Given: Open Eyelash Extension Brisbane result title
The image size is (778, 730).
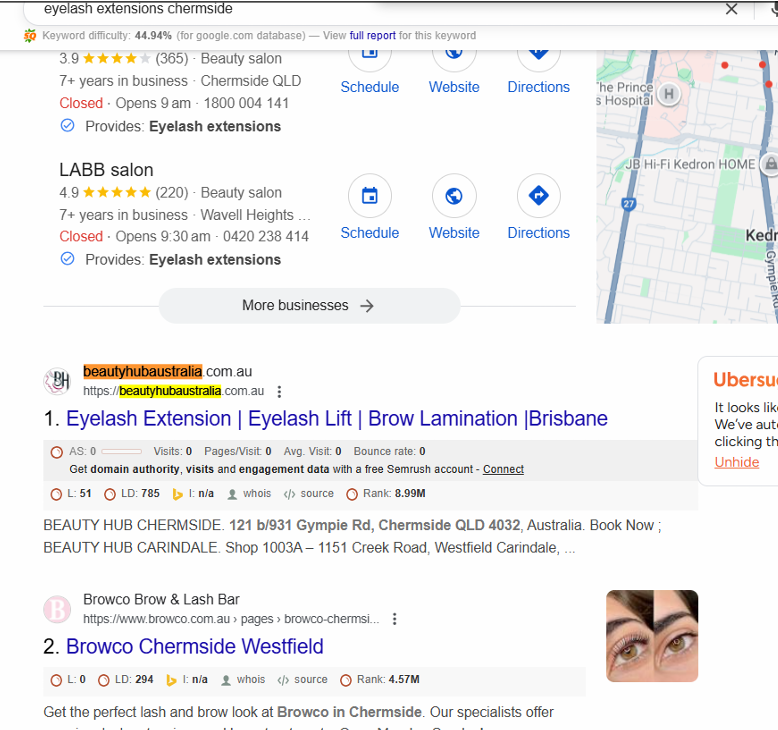Looking at the screenshot, I should [x=337, y=419].
